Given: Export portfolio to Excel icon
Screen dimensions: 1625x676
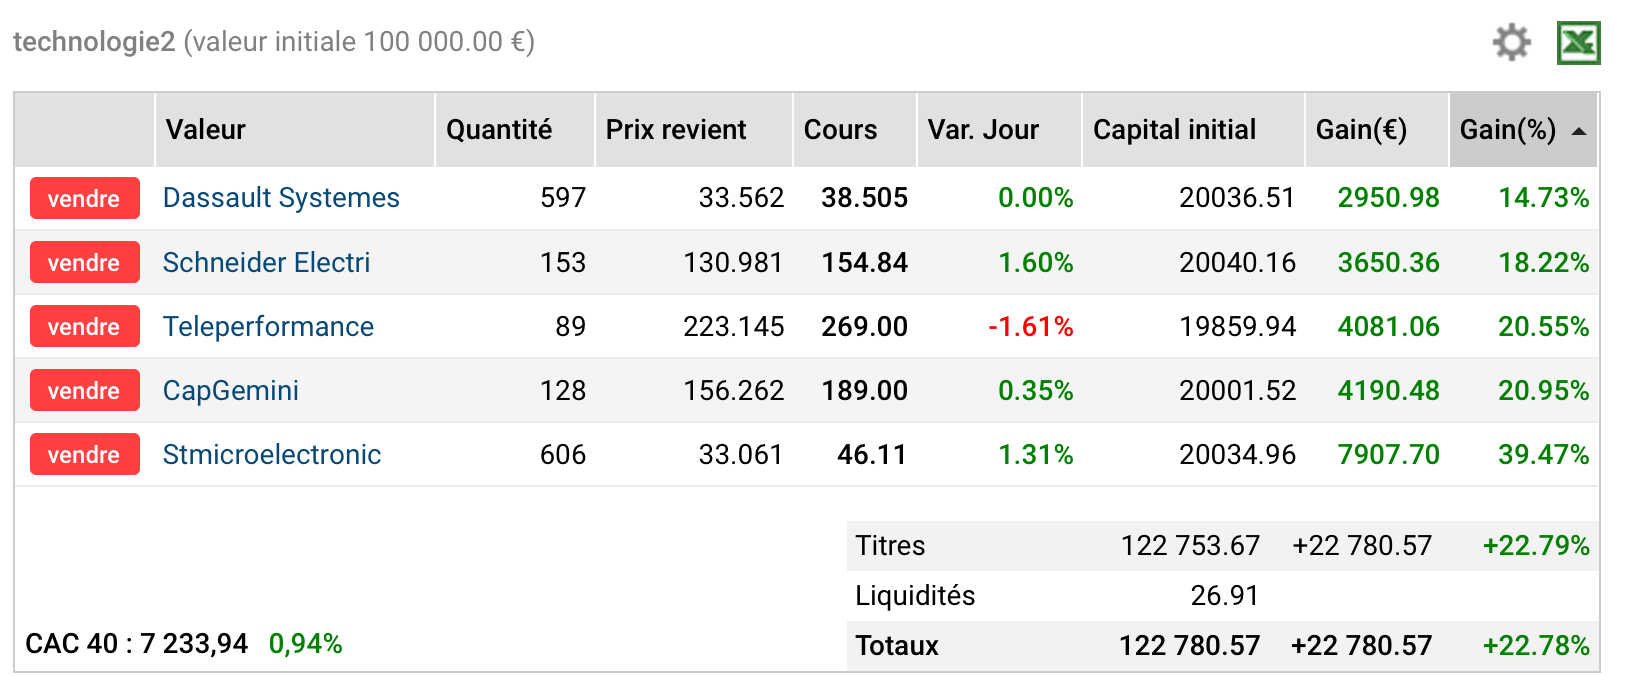Looking at the screenshot, I should 1578,43.
